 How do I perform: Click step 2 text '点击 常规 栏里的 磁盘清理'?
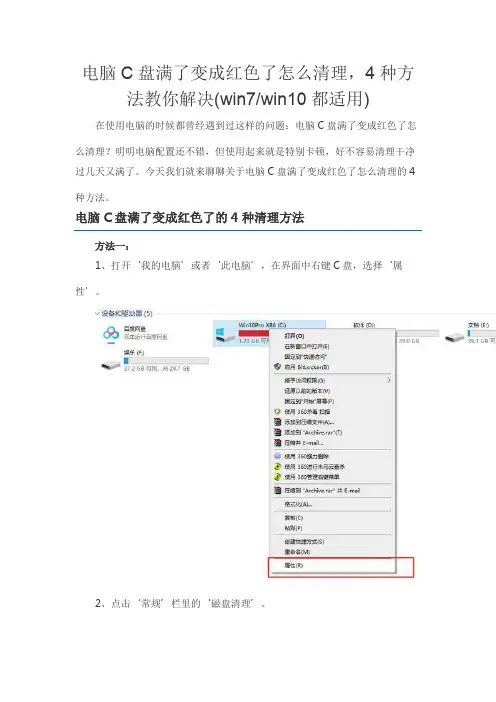(x=181, y=603)
